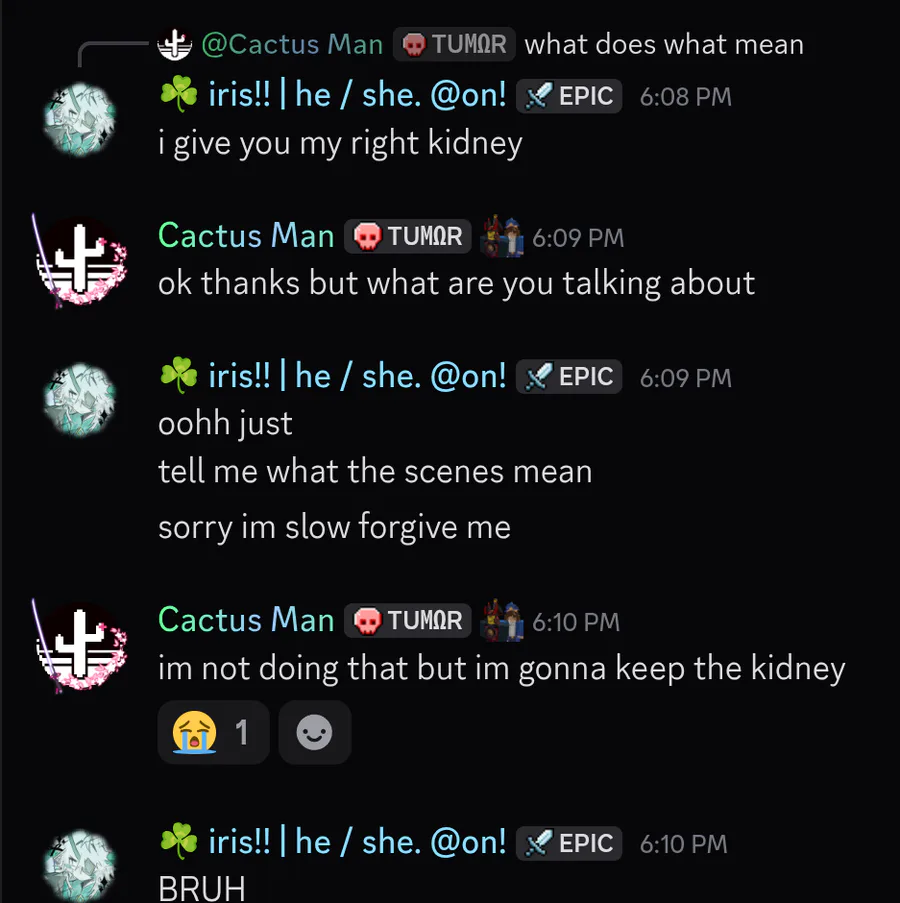Image resolution: width=900 pixels, height=903 pixels.
Task: Click iris's username on the kidney message
Action: click(332, 96)
